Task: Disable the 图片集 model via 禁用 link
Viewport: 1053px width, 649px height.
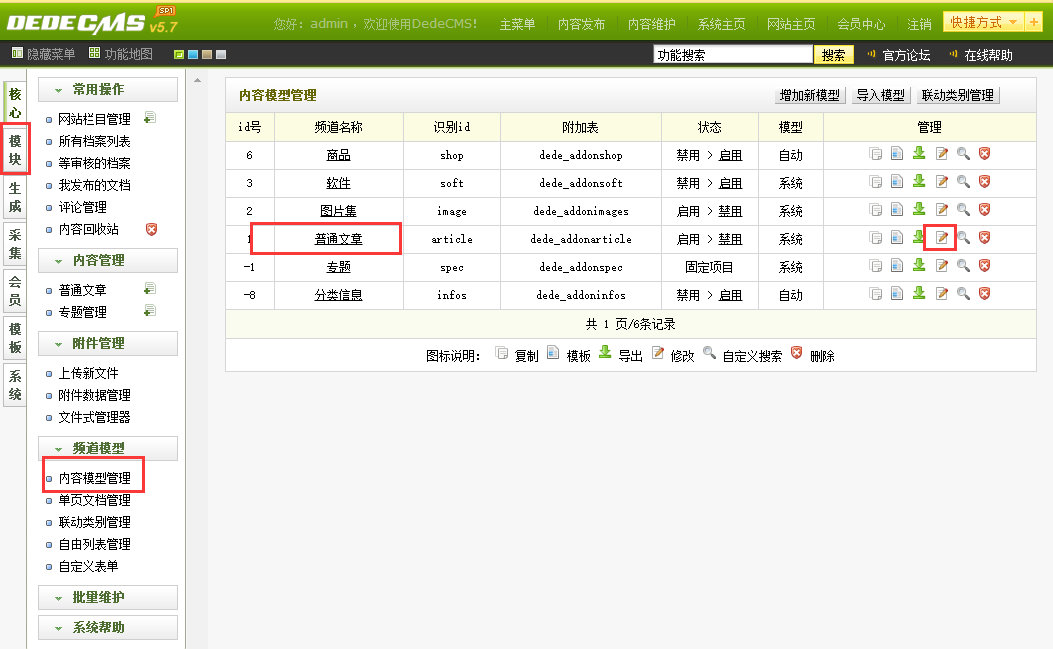Action: click(730, 211)
